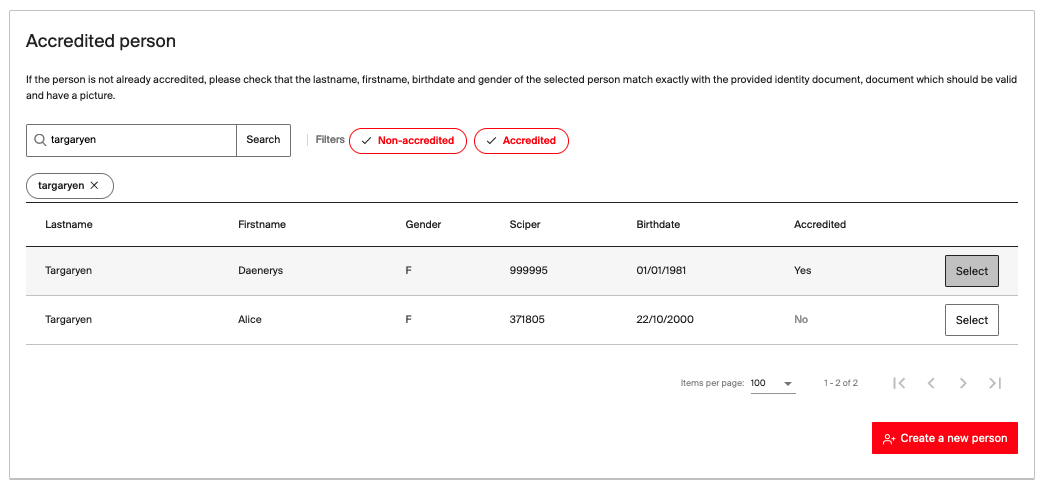Create a new person
The image size is (1045, 485).
[945, 438]
